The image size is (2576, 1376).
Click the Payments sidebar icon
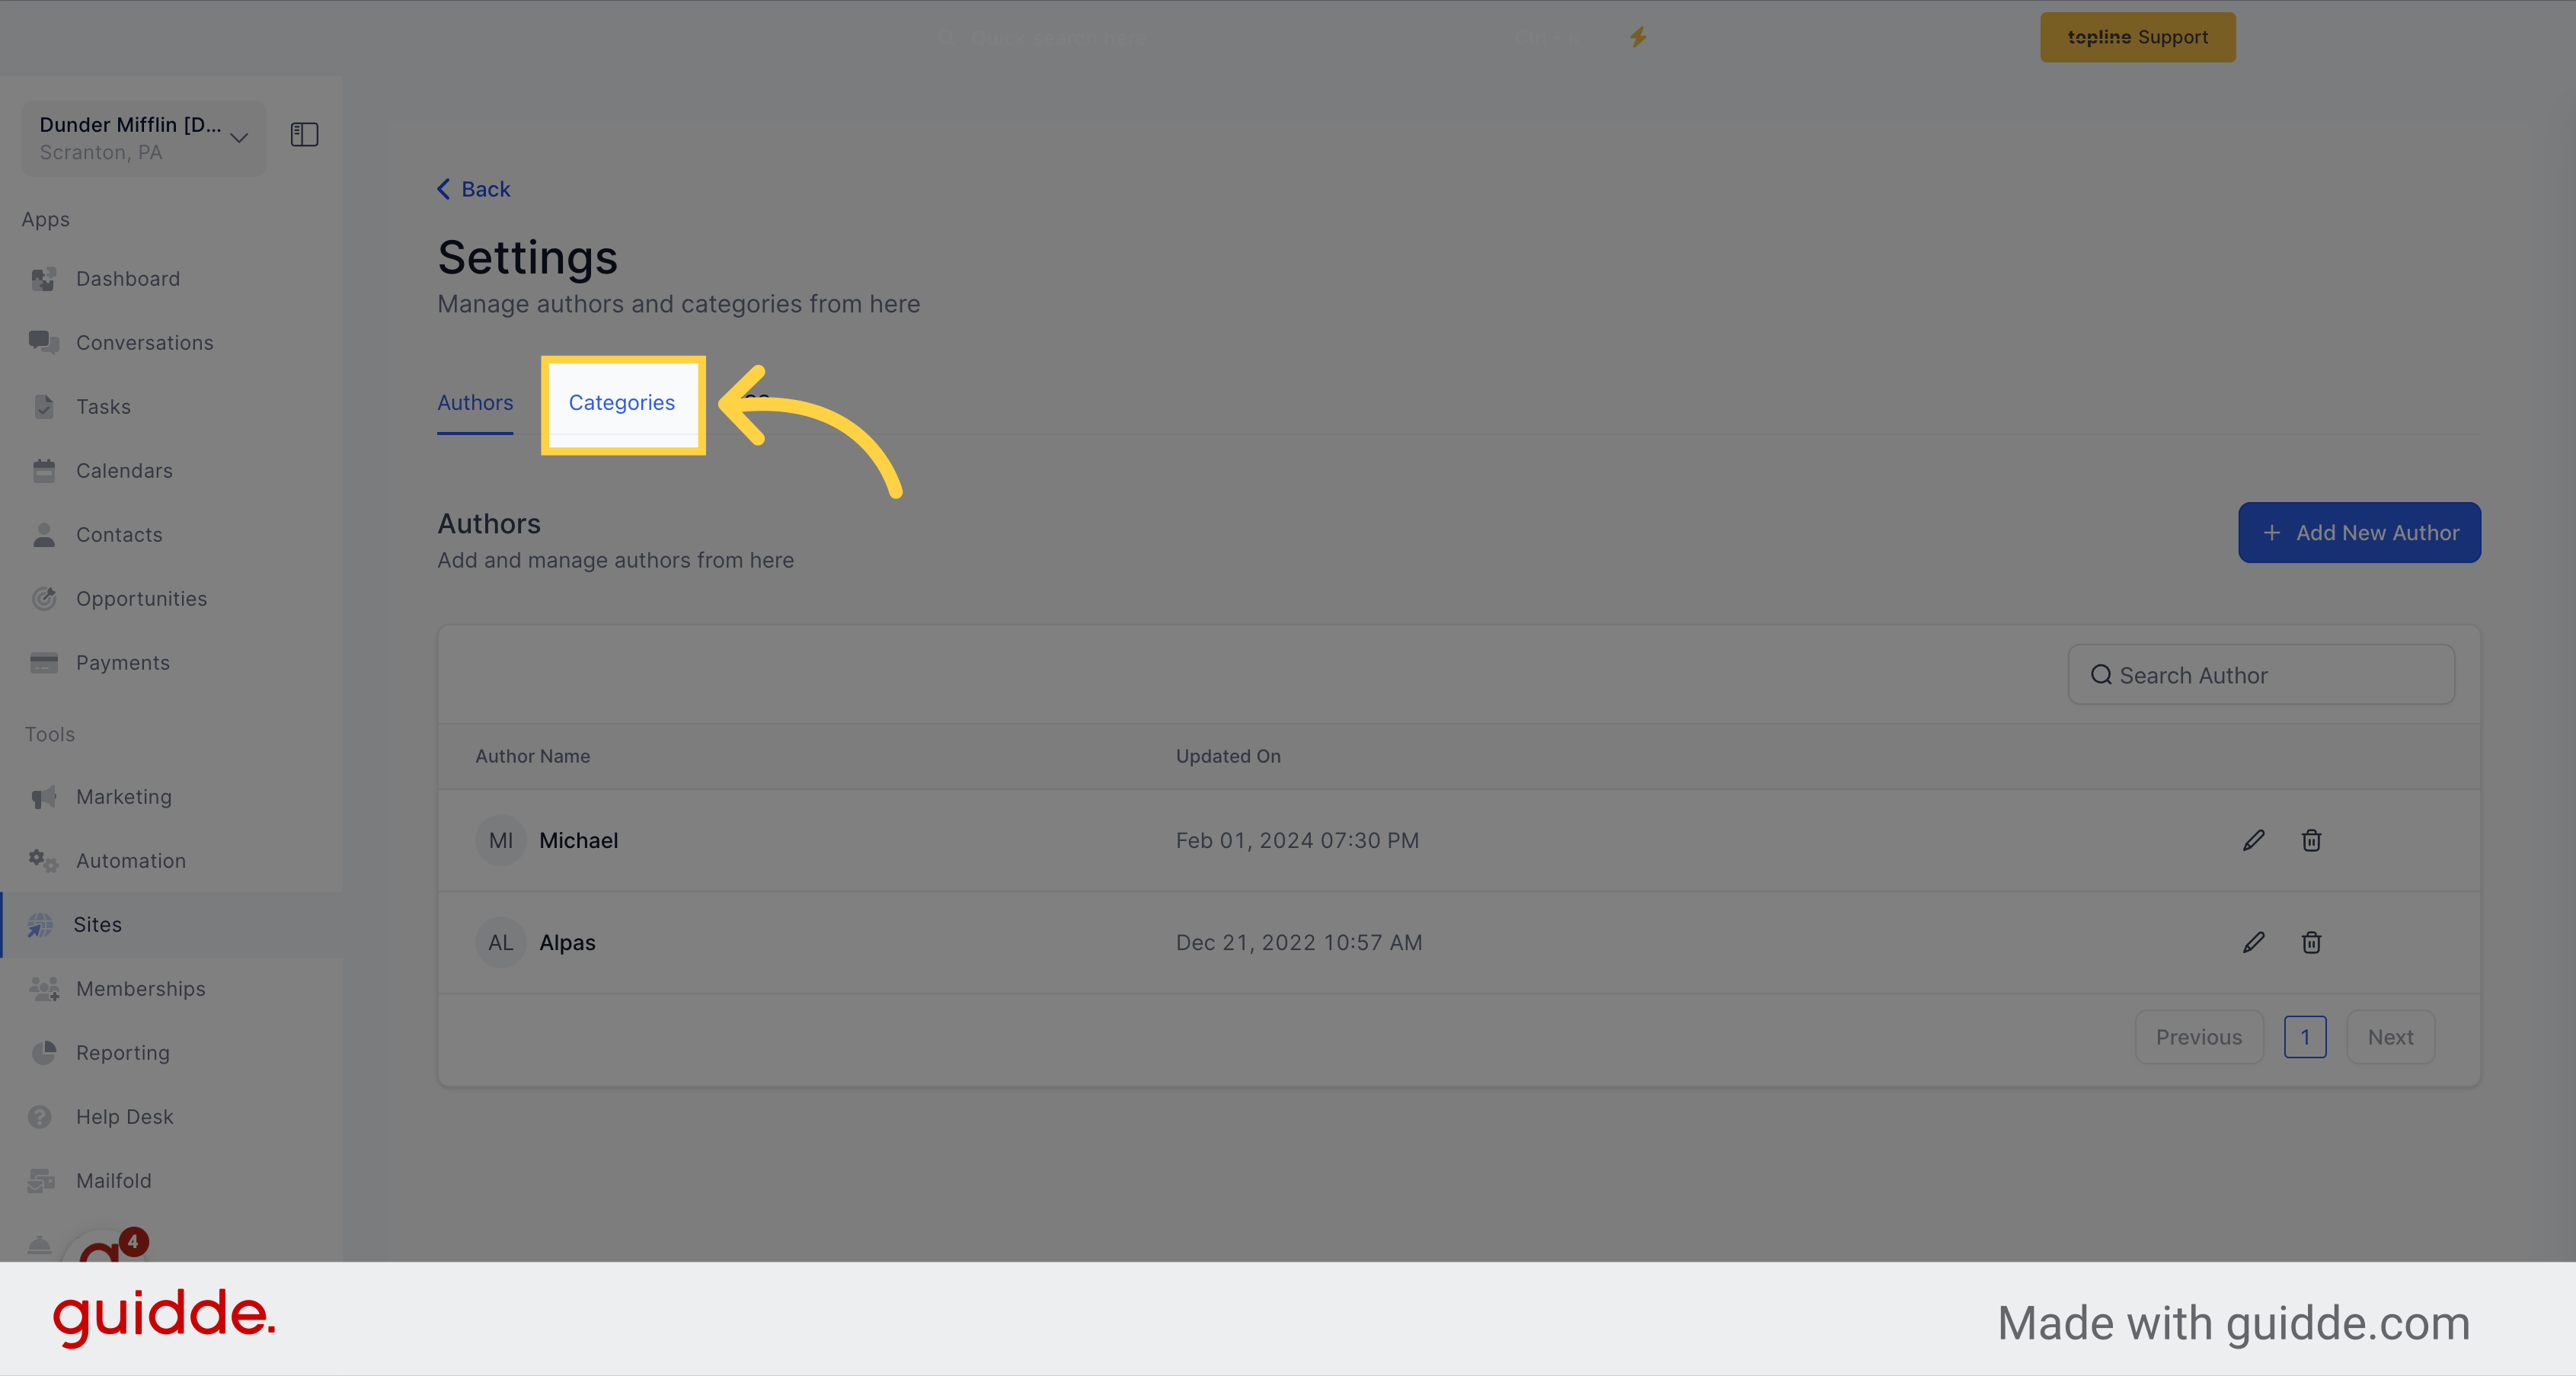[44, 661]
